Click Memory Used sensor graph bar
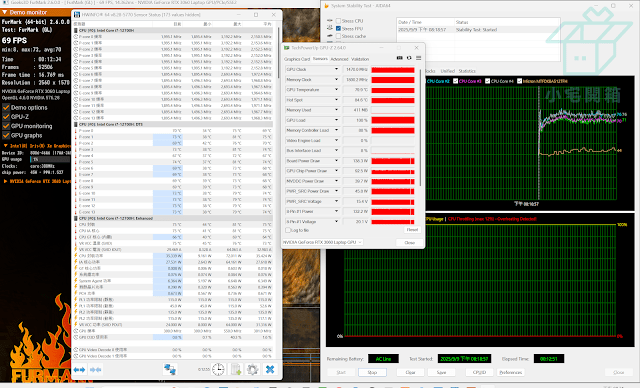 [x=393, y=110]
